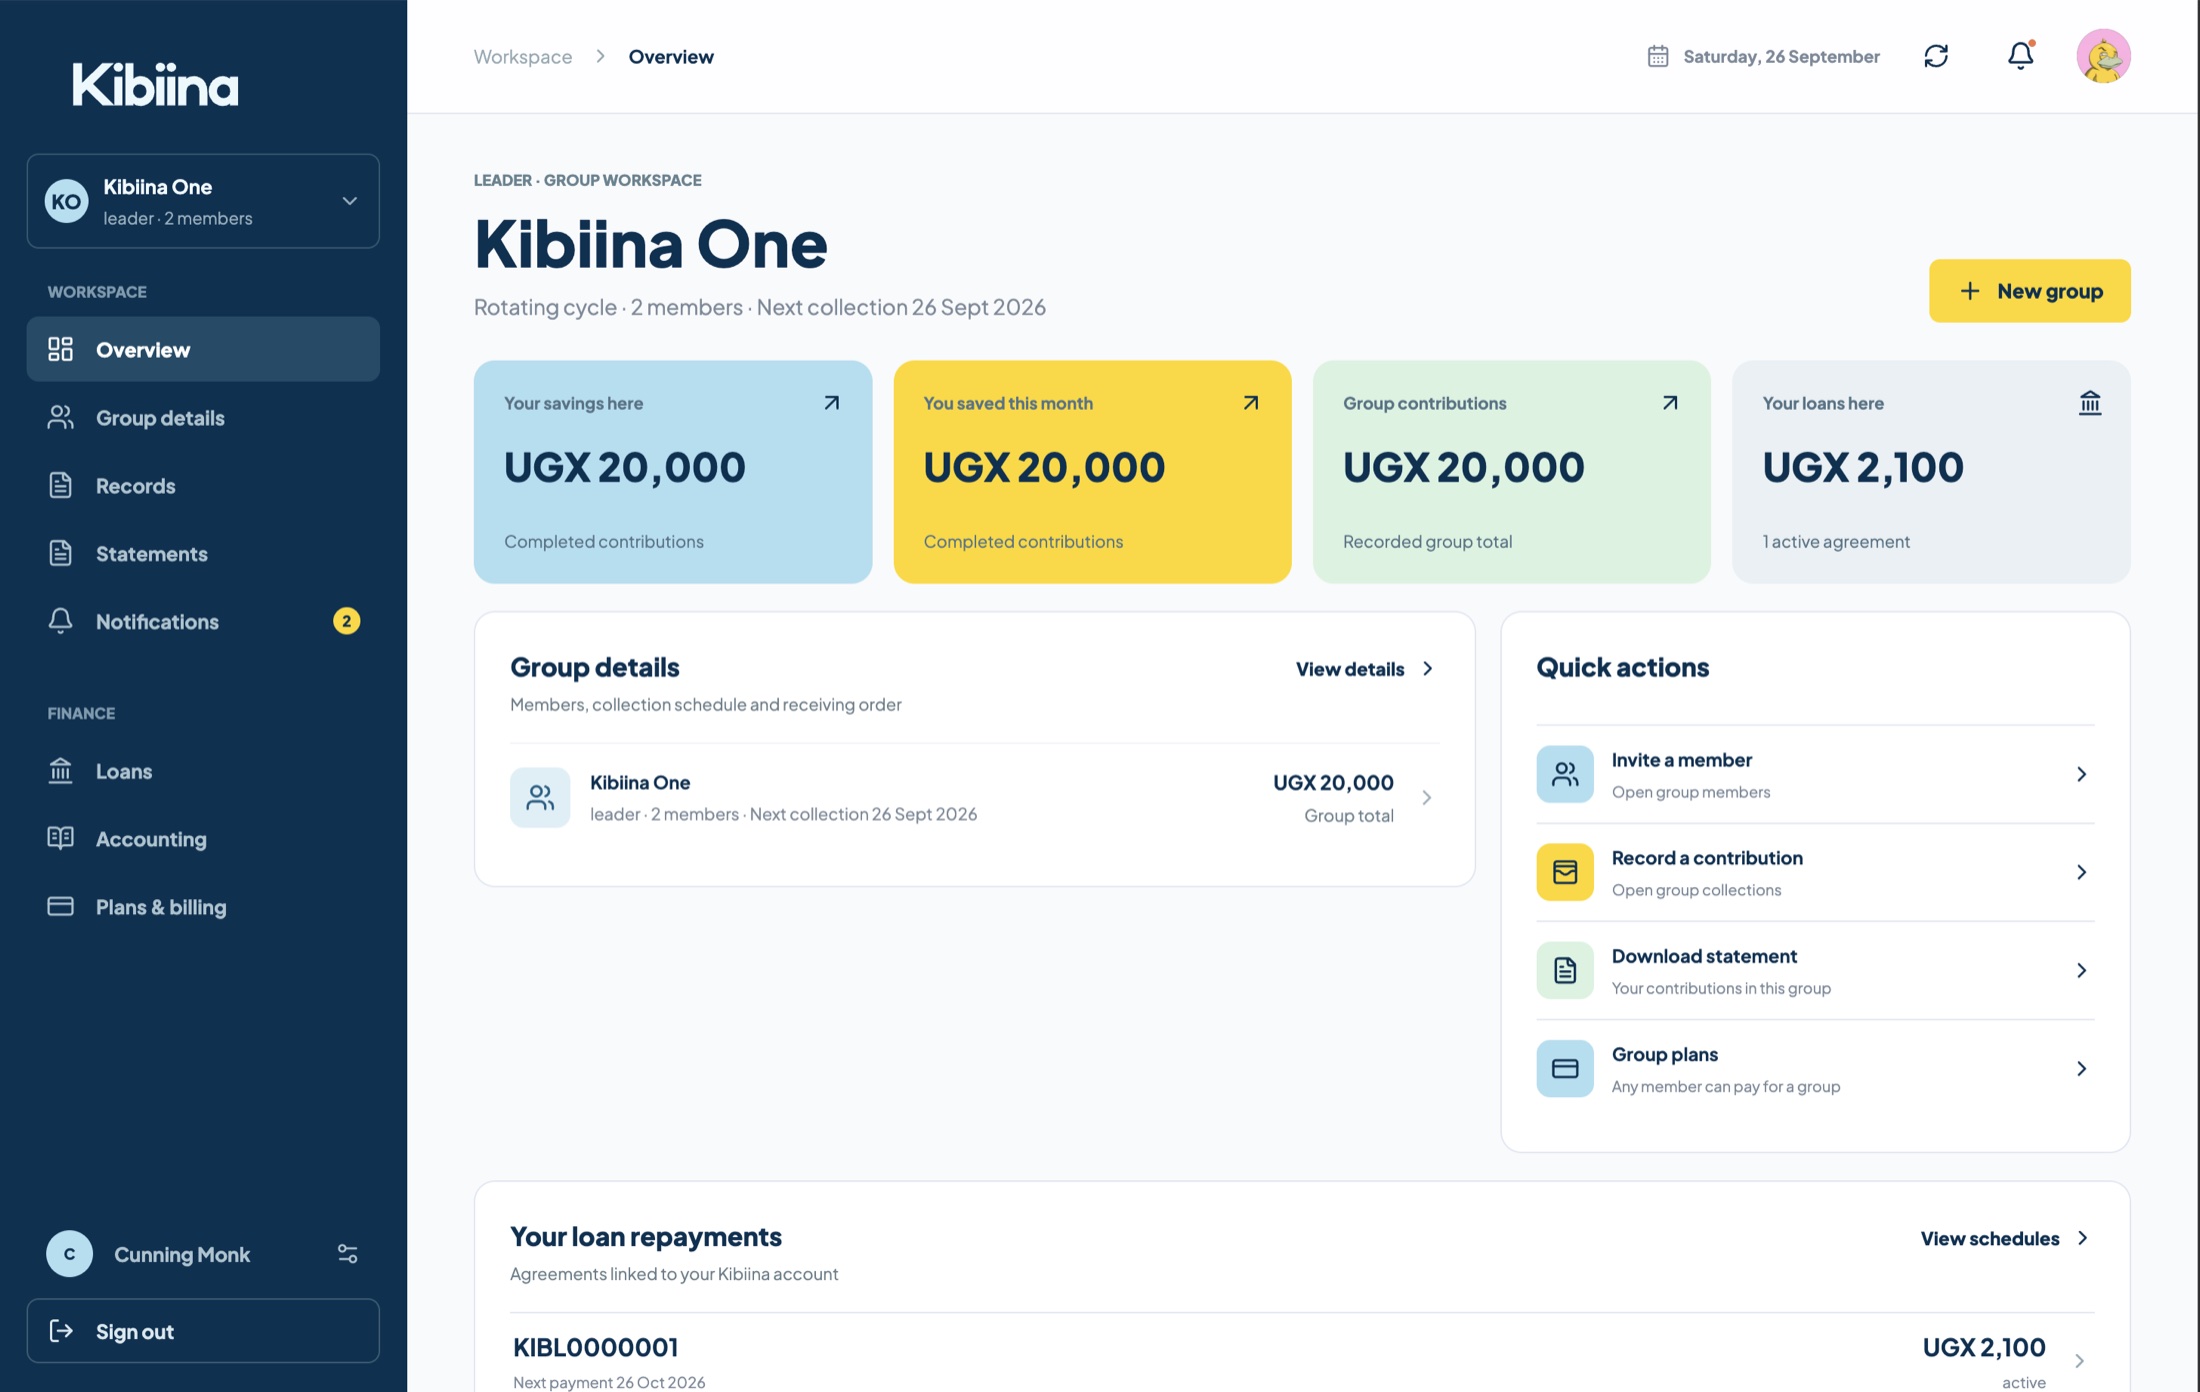Expand the Kibiina One group row chevron
The image size is (2200, 1392).
coord(1426,797)
